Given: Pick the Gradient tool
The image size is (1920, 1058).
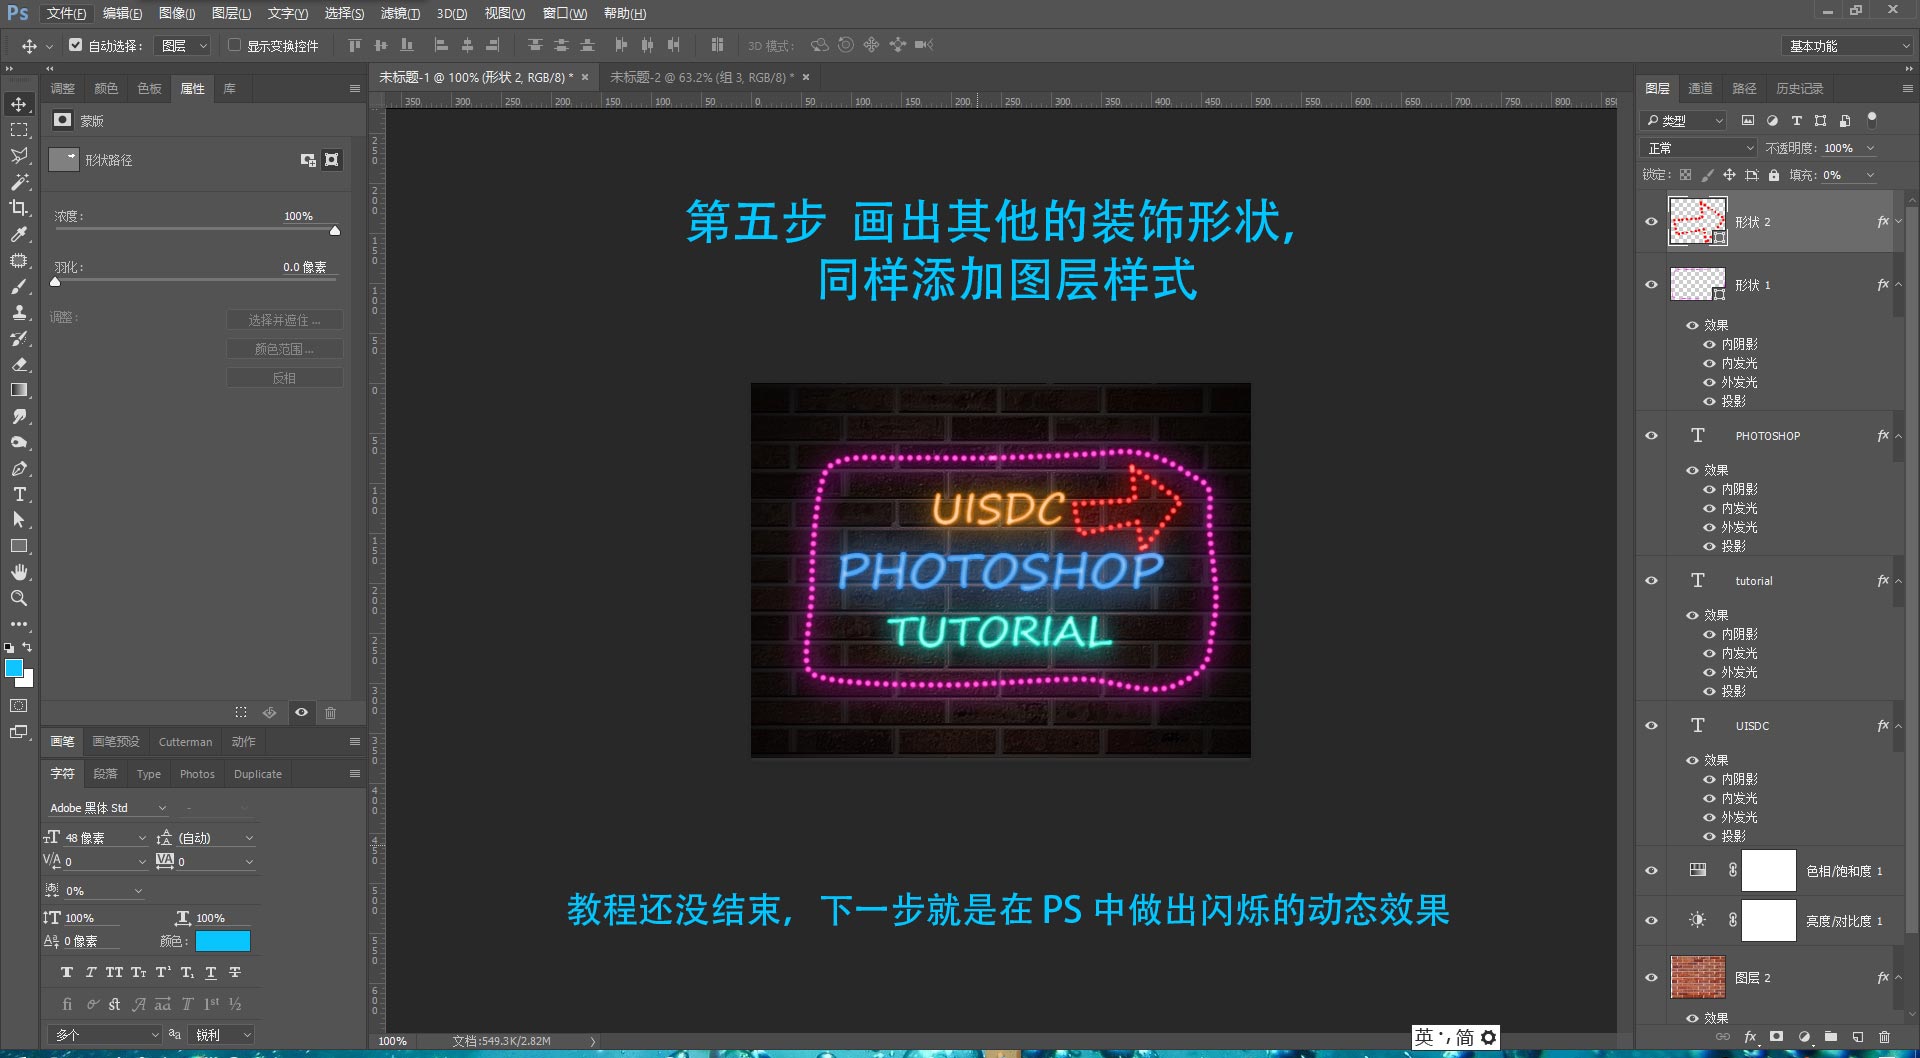Looking at the screenshot, I should click(19, 390).
